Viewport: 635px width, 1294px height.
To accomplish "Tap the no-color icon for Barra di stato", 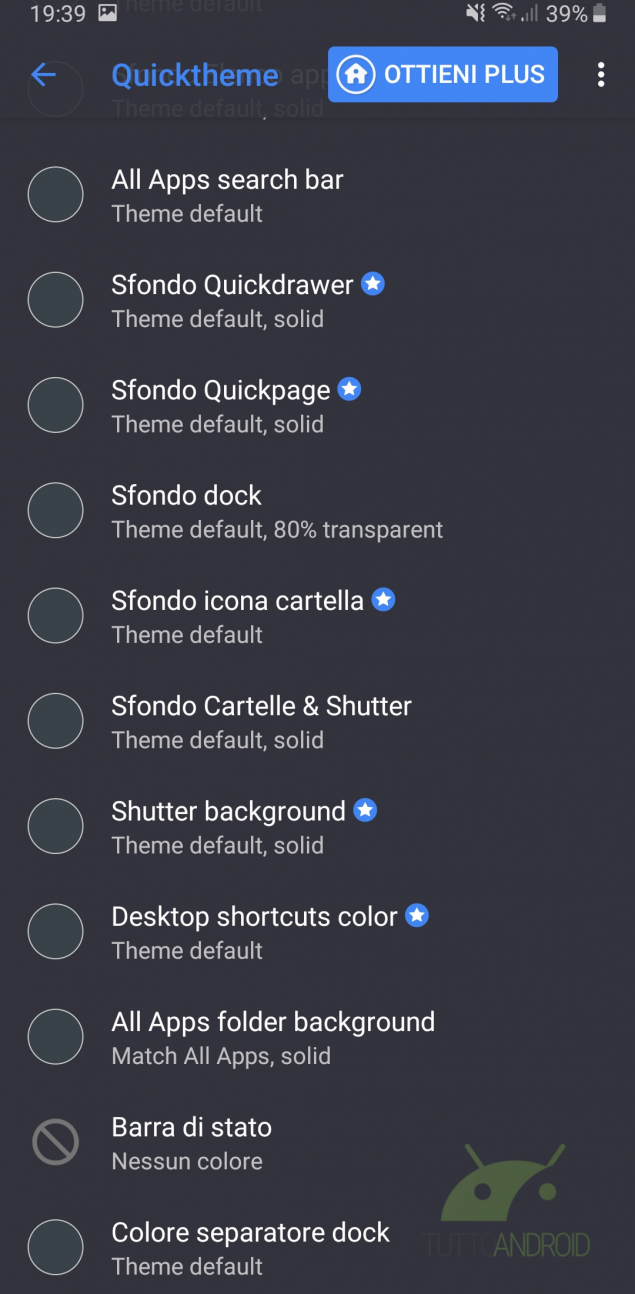I will pyautogui.click(x=55, y=1142).
